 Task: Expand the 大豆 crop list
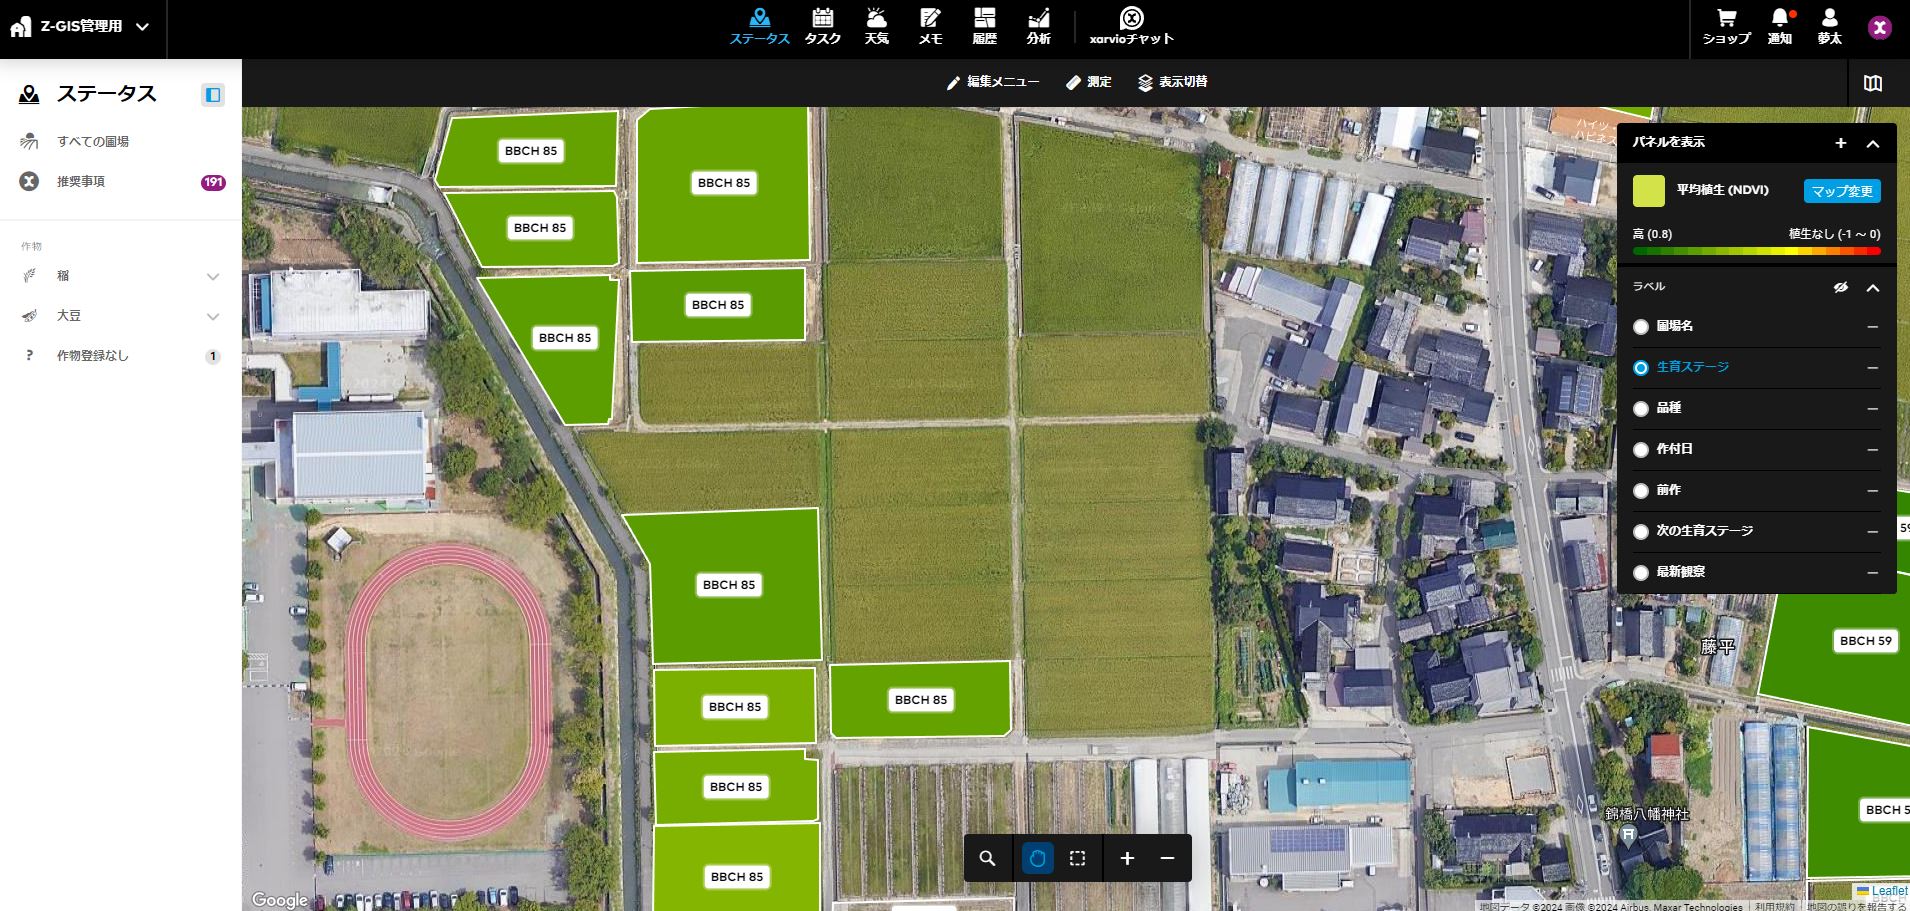click(212, 317)
